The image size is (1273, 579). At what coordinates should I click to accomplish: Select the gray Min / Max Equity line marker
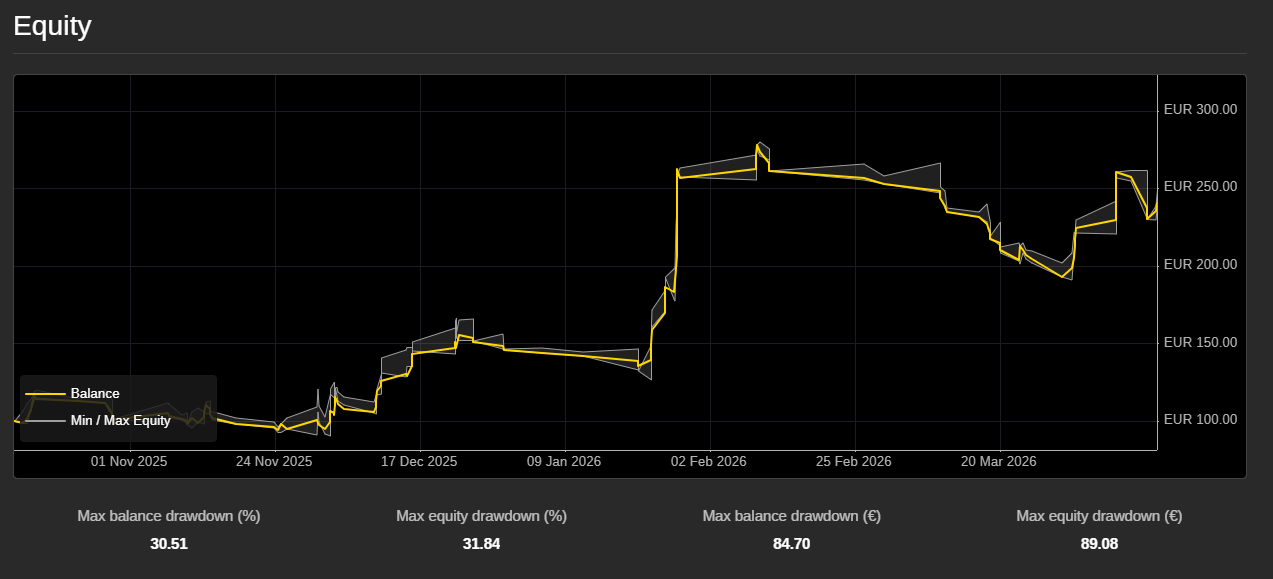(x=45, y=421)
